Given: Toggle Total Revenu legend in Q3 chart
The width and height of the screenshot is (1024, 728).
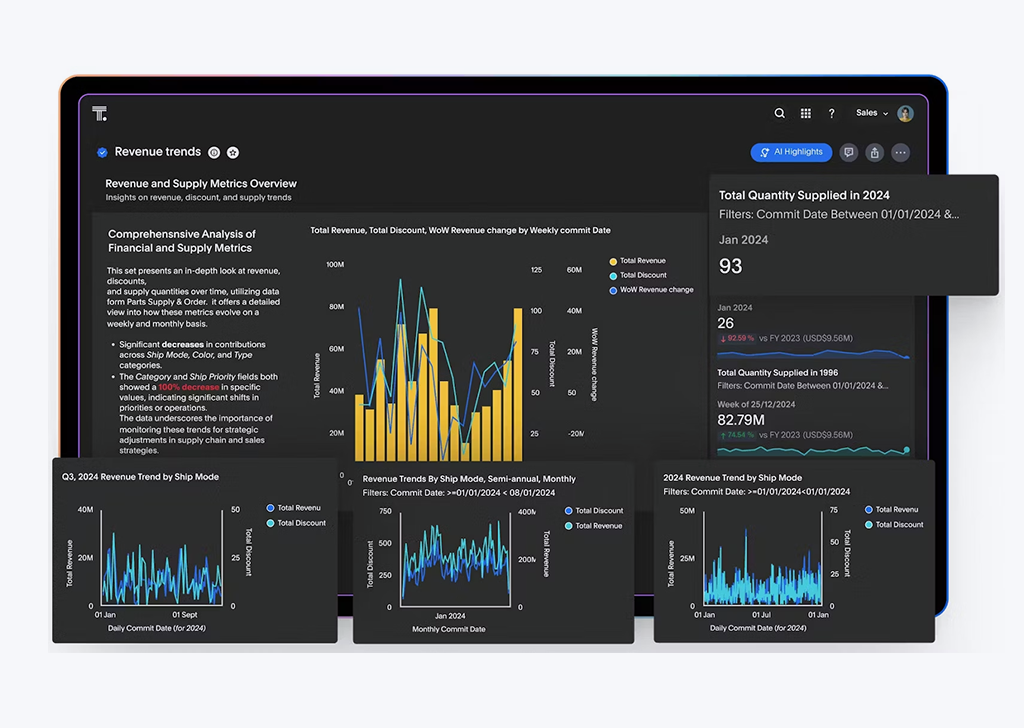Looking at the screenshot, I should (x=293, y=508).
